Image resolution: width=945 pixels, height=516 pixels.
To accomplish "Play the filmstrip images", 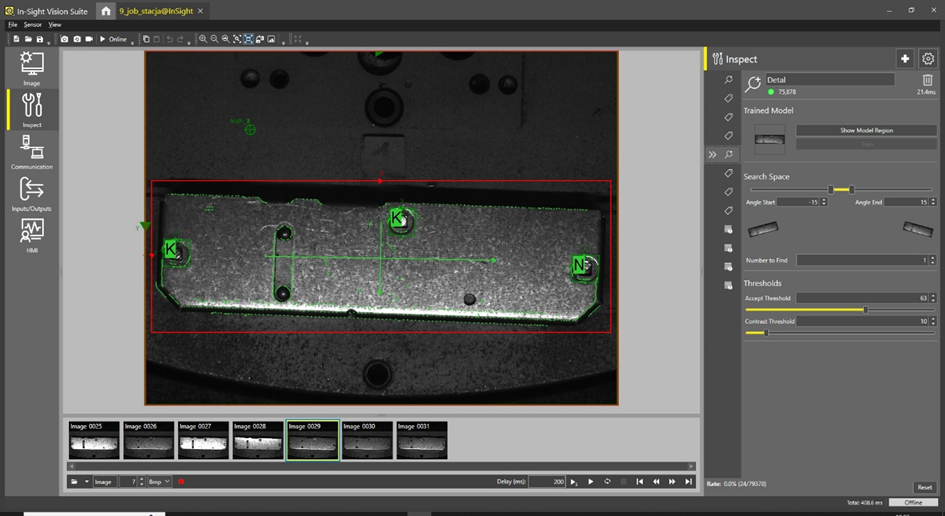I will [x=591, y=482].
